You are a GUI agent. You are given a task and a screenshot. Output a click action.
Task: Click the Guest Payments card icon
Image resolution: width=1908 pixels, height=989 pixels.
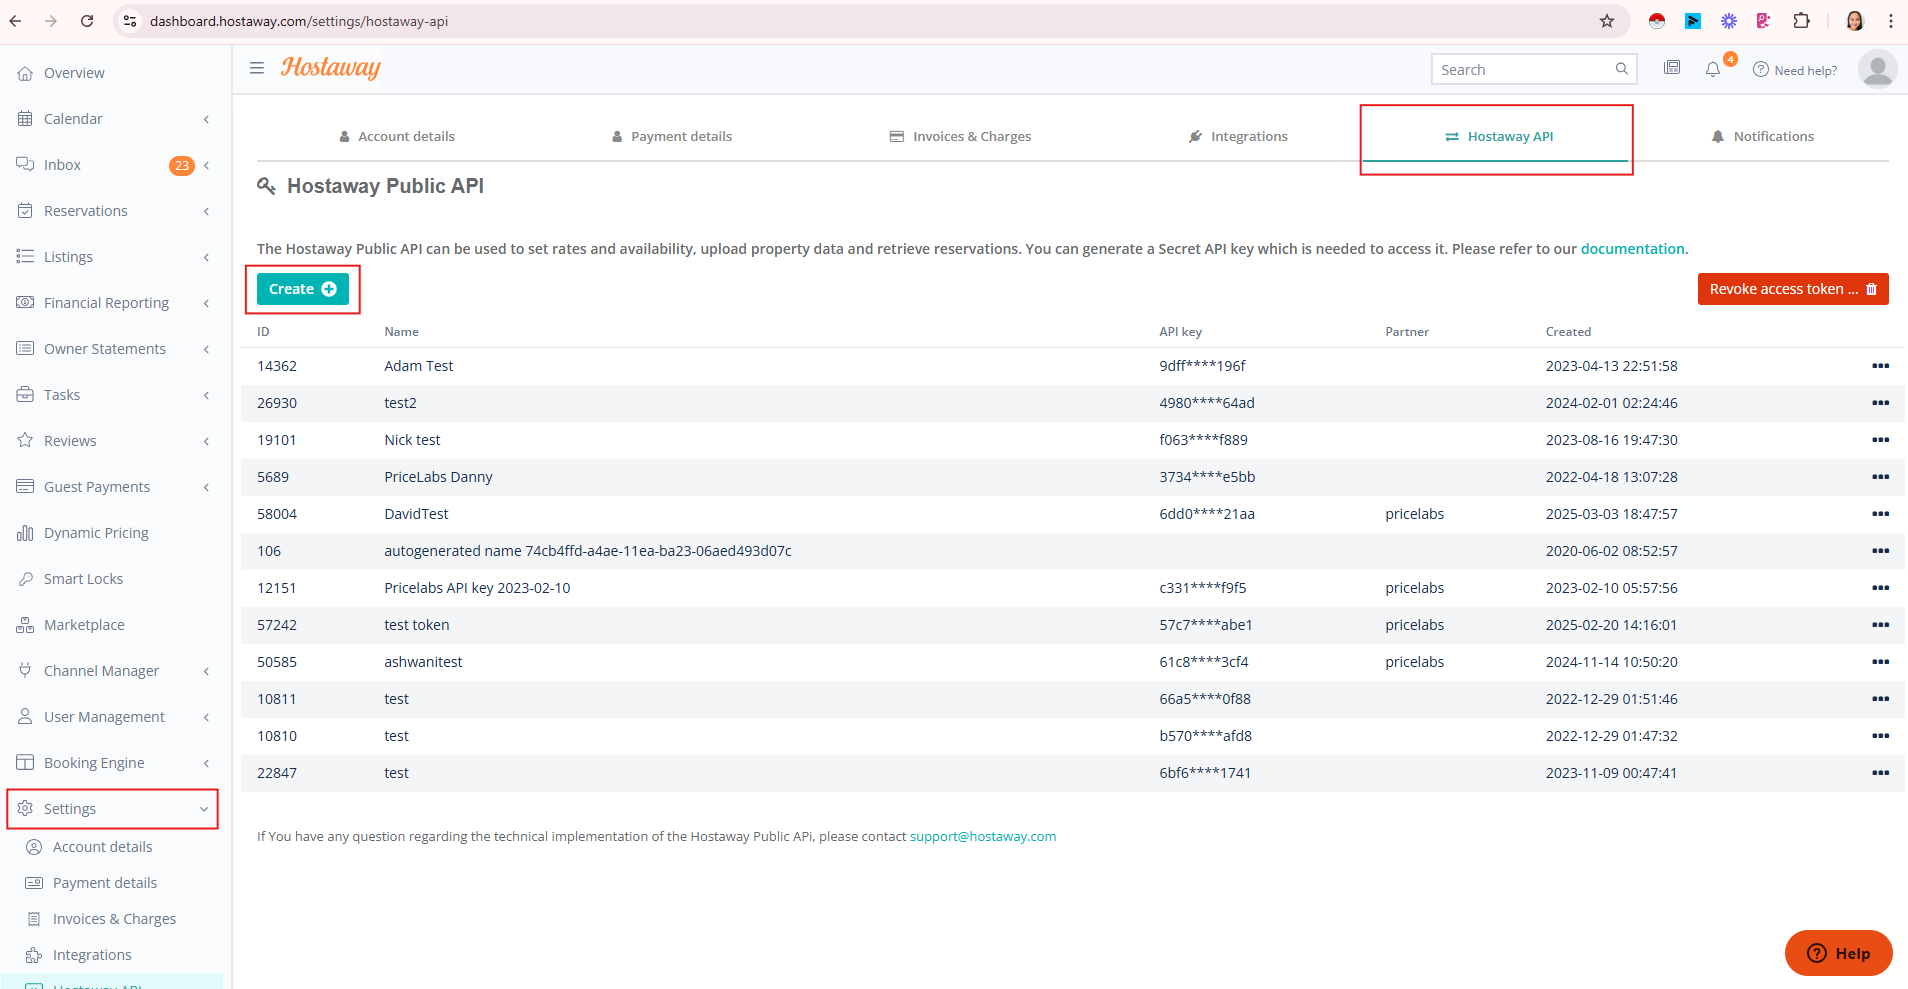point(25,487)
